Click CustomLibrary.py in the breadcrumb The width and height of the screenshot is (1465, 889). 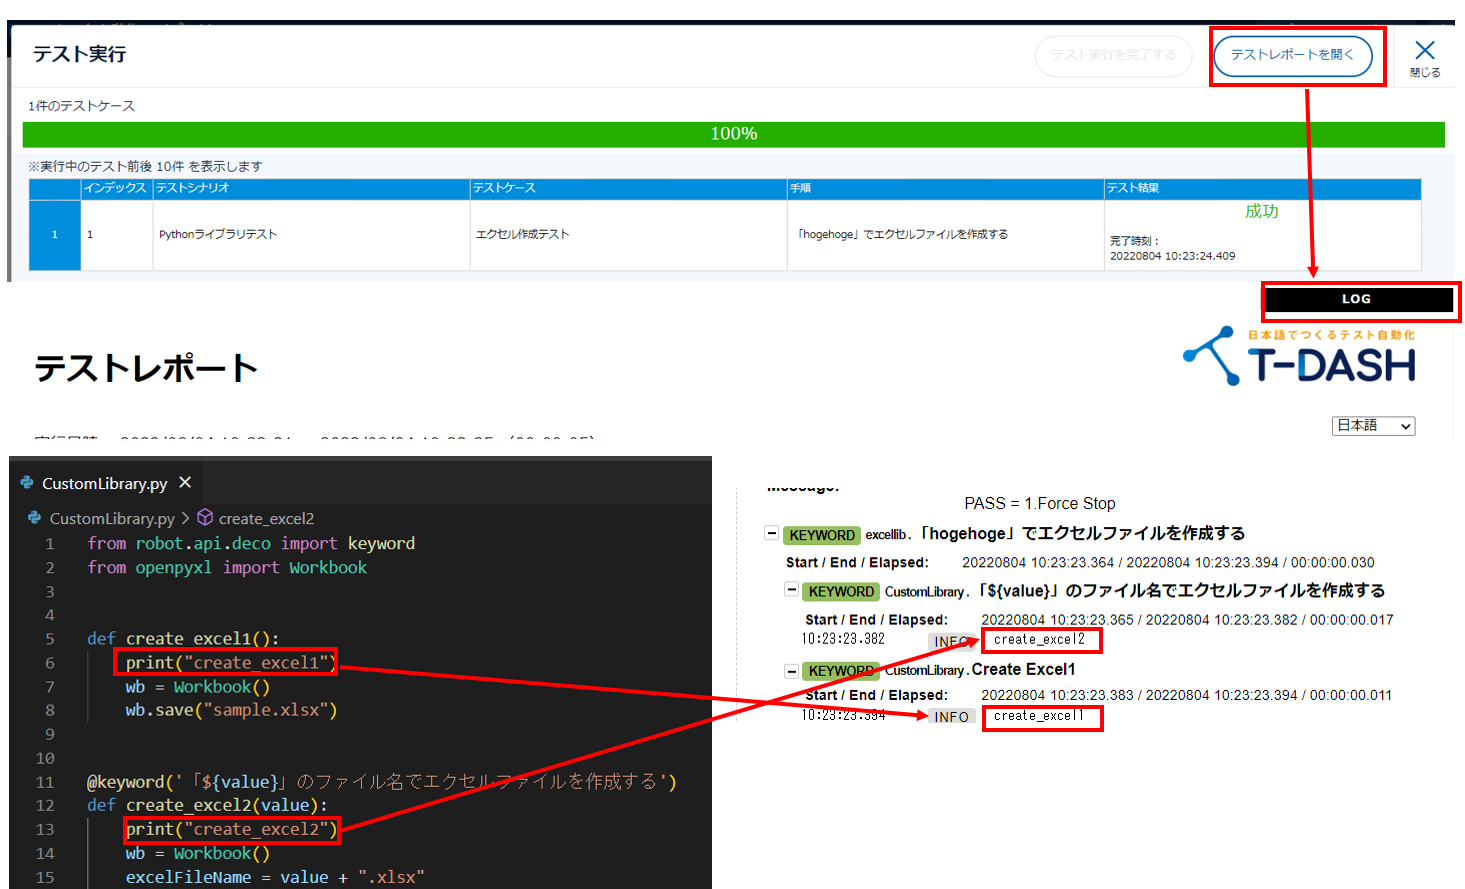click(x=112, y=518)
